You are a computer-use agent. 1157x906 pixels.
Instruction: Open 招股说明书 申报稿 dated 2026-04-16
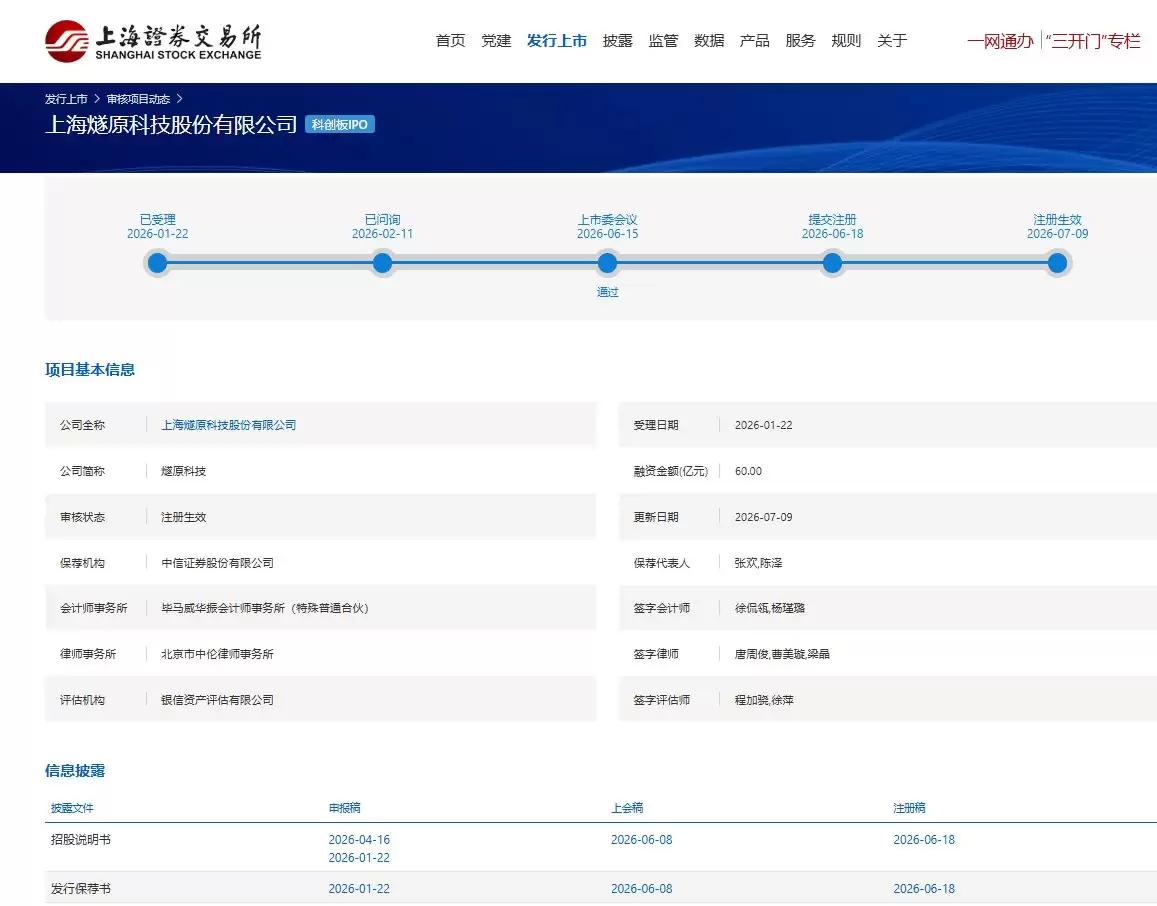click(x=359, y=840)
